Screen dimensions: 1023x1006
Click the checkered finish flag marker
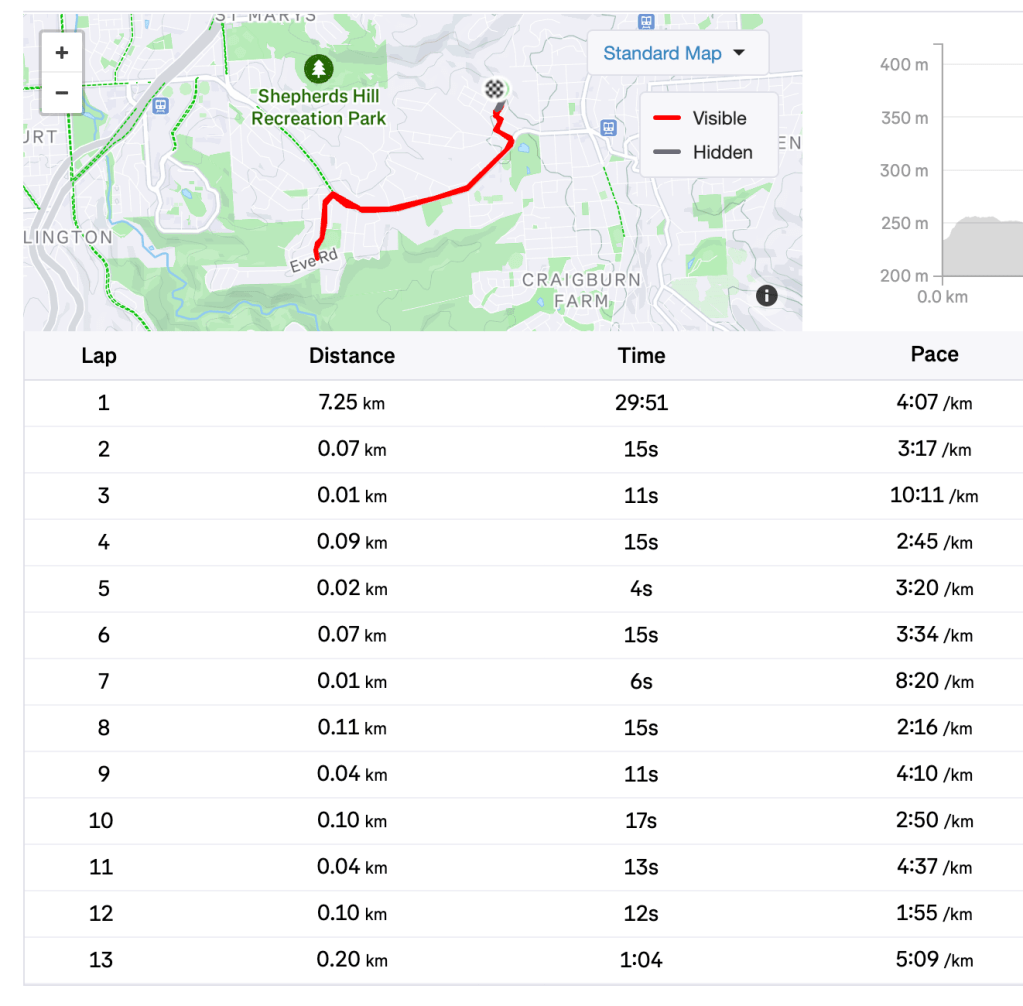click(x=494, y=89)
